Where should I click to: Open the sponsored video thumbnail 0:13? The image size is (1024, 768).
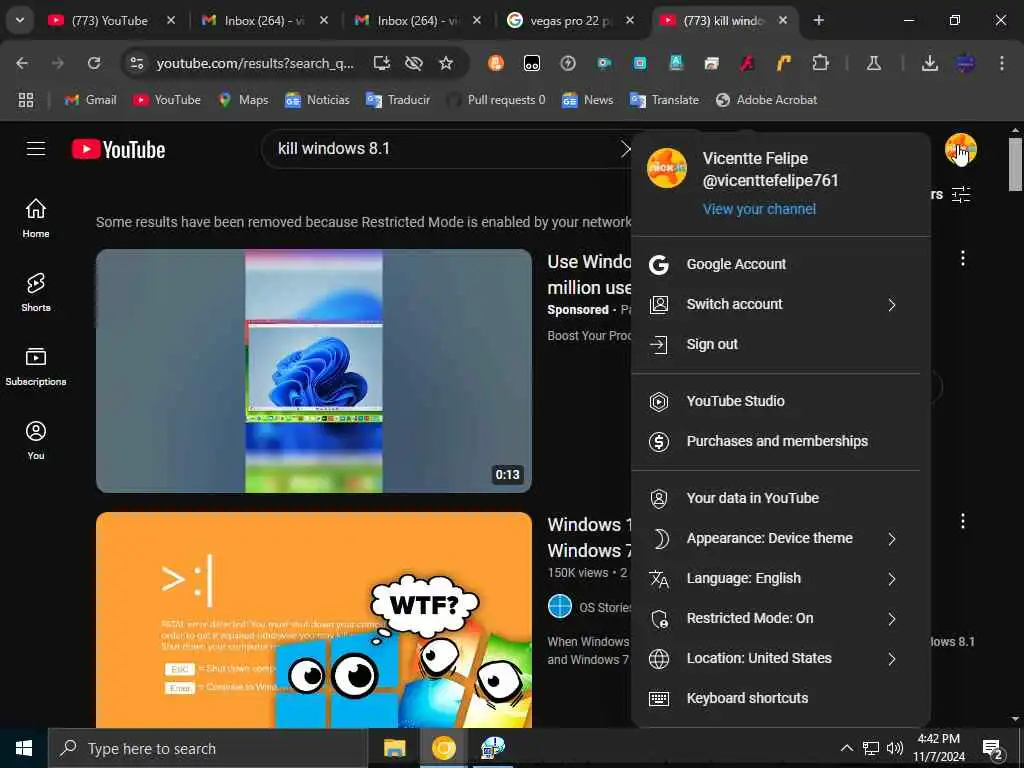(x=313, y=370)
